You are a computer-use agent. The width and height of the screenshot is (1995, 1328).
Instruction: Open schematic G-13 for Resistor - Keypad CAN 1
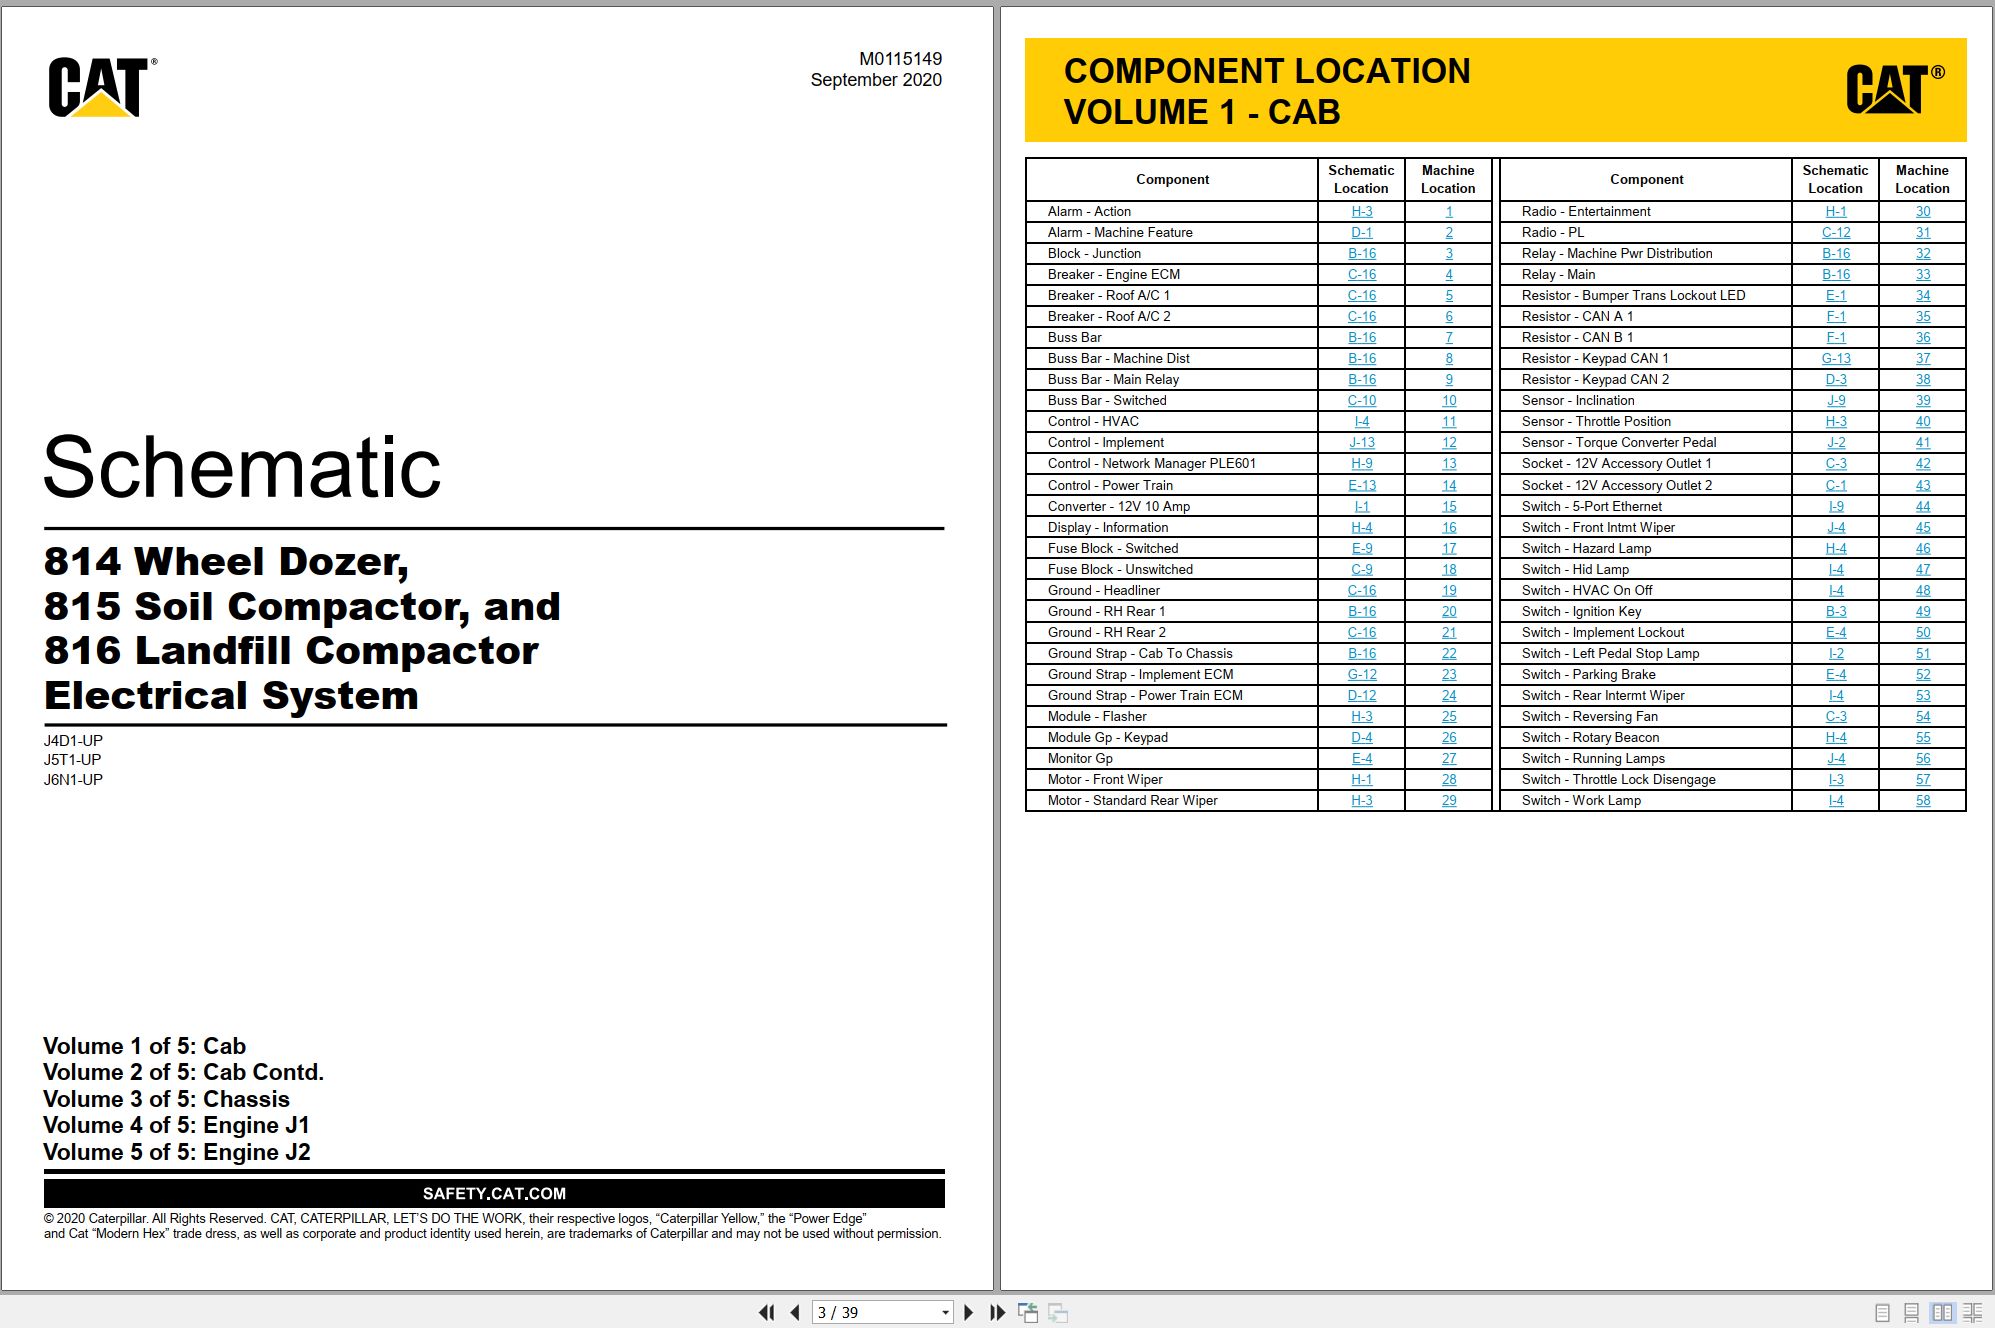[x=1835, y=358]
